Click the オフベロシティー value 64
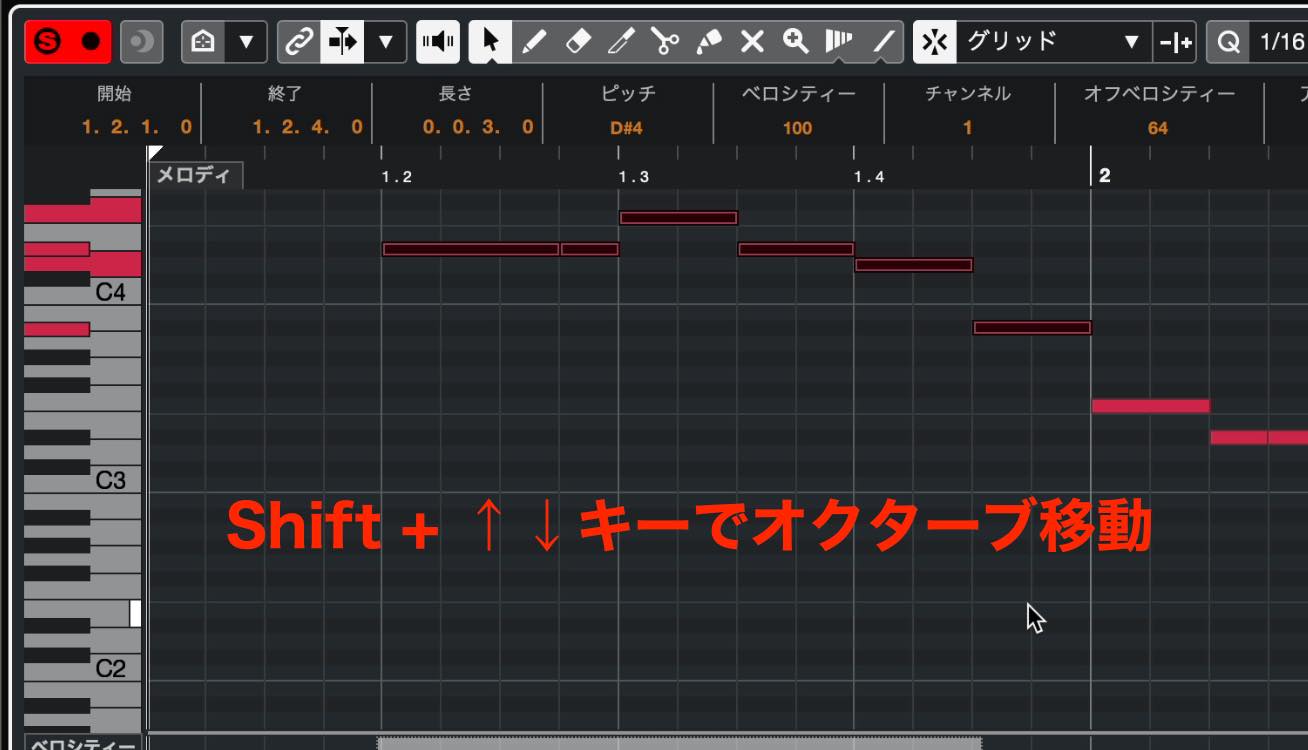 click(x=1158, y=127)
